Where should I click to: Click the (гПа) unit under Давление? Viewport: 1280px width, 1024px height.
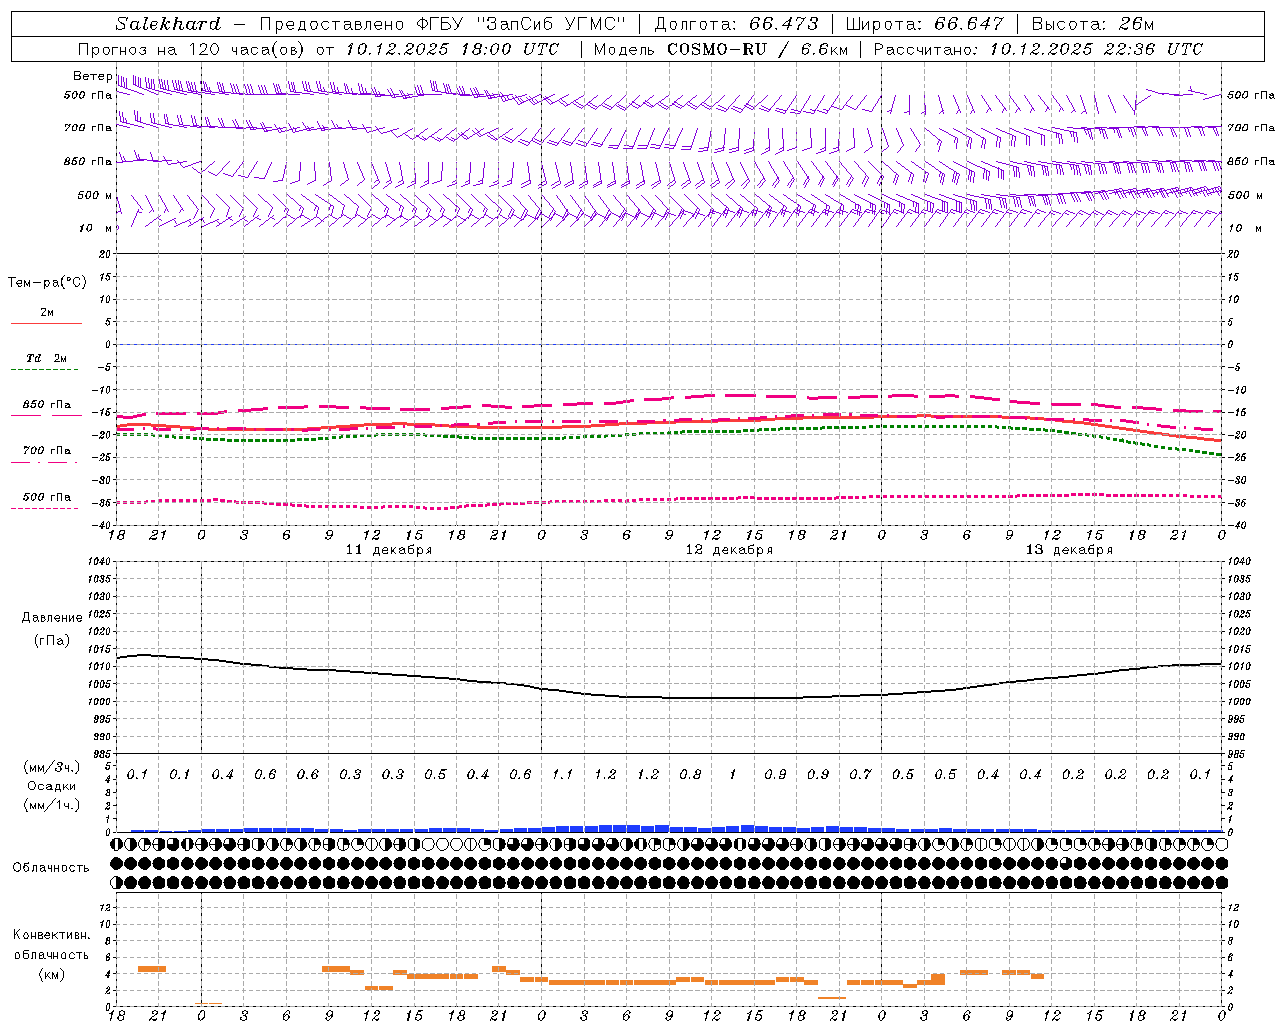(52, 640)
